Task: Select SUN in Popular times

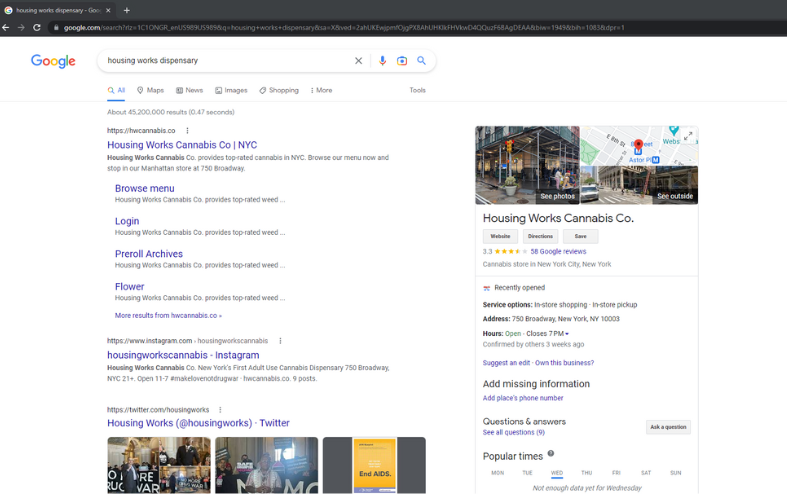Action: [676, 473]
